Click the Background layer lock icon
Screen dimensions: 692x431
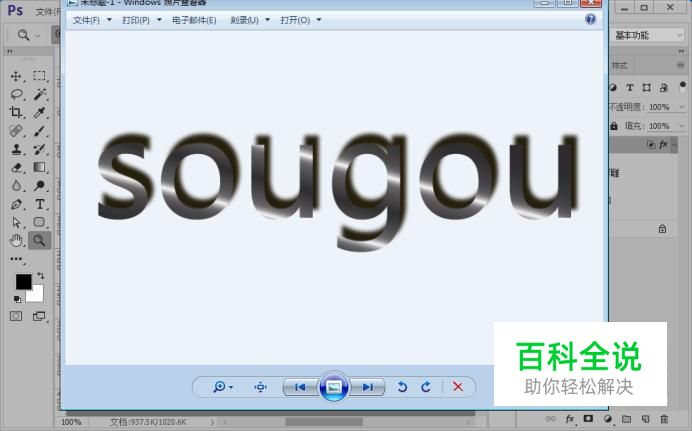pos(662,229)
